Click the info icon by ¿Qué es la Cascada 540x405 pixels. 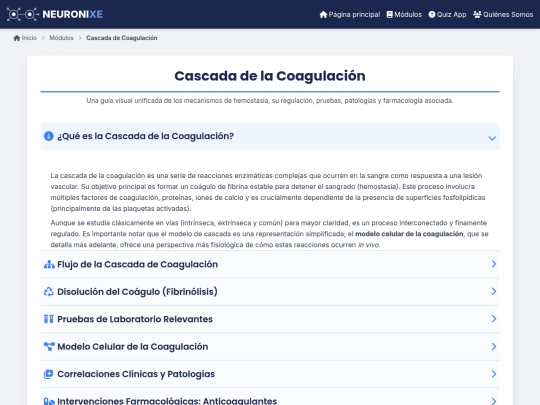click(49, 136)
